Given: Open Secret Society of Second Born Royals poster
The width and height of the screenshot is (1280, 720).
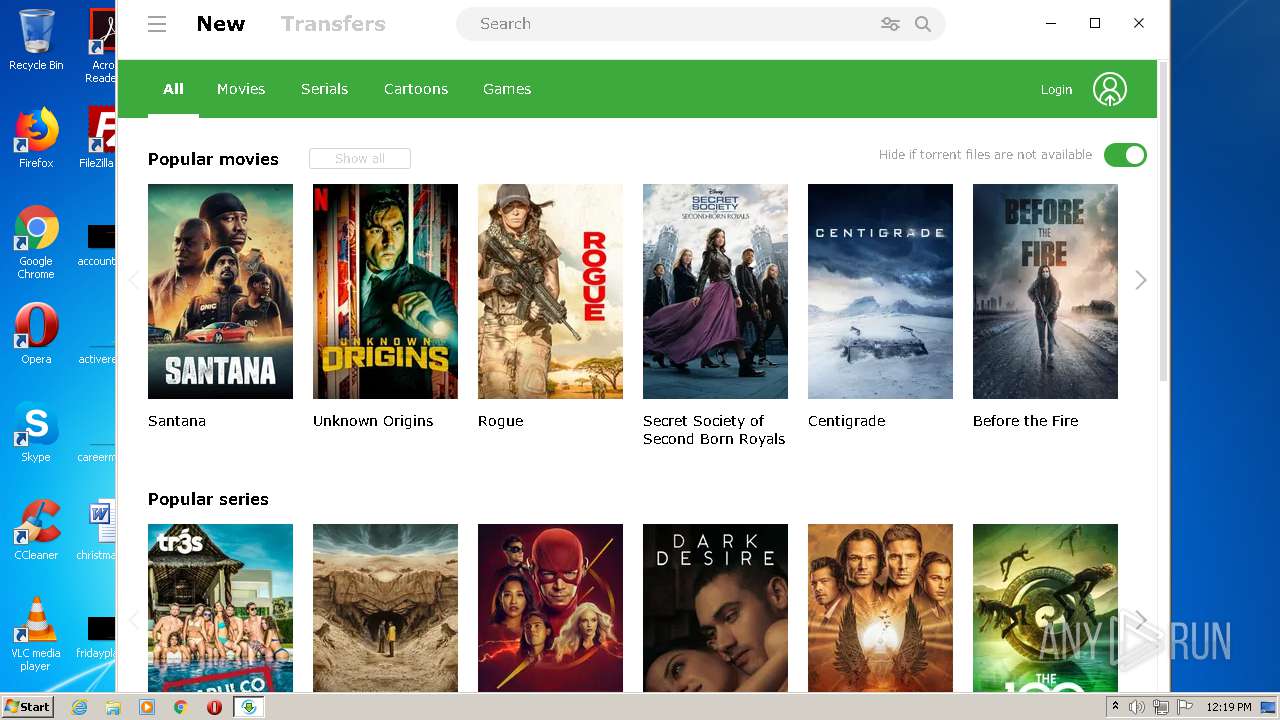Looking at the screenshot, I should click(x=715, y=291).
